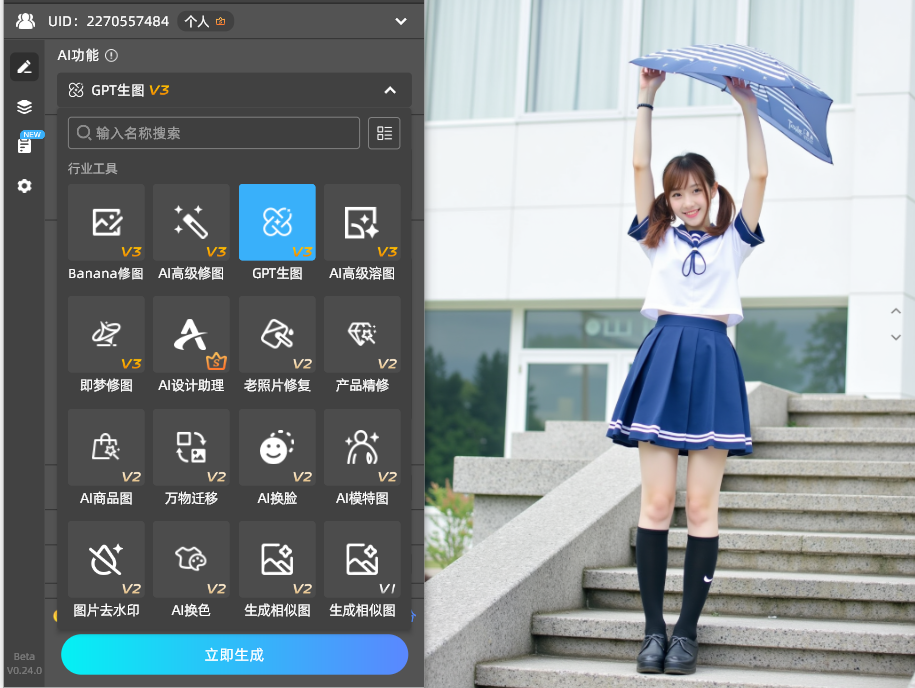This screenshot has height=688, width=915.
Task: Select the 老照片修复 tool
Action: [277, 334]
